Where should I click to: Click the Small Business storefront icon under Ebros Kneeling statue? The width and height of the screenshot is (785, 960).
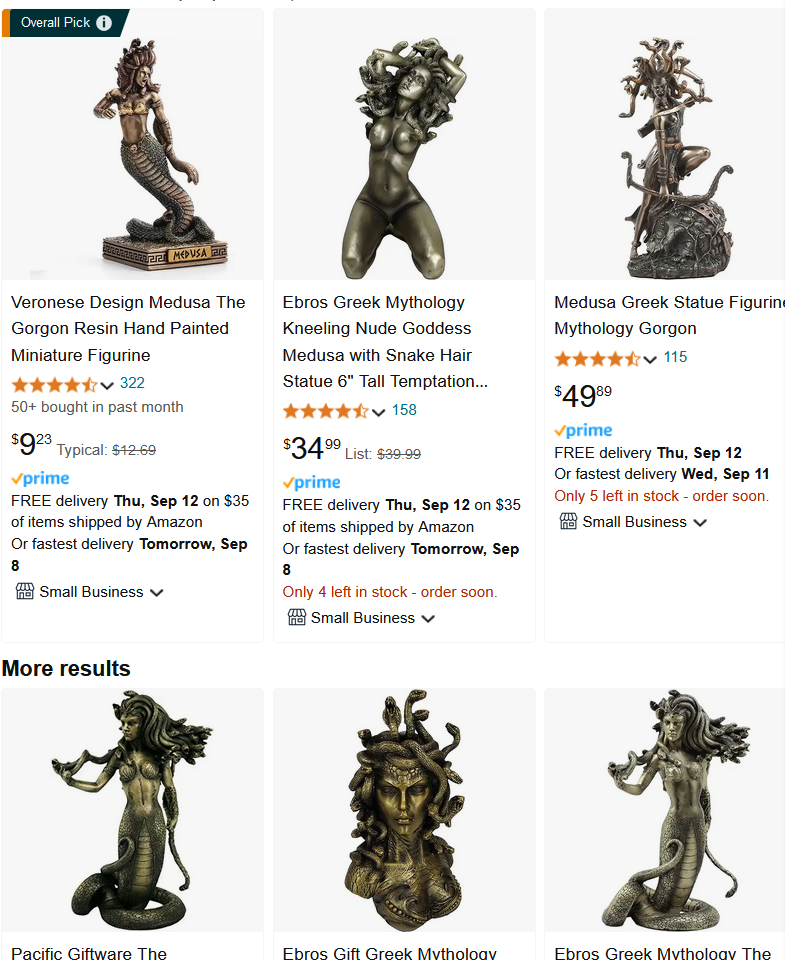click(x=296, y=617)
